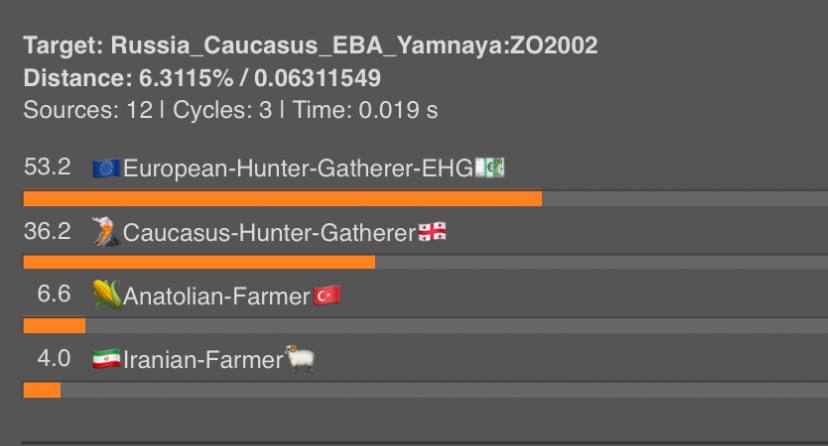Click the volcano emoji next to Caucasus
This screenshot has width=828, height=446.
pos(106,232)
